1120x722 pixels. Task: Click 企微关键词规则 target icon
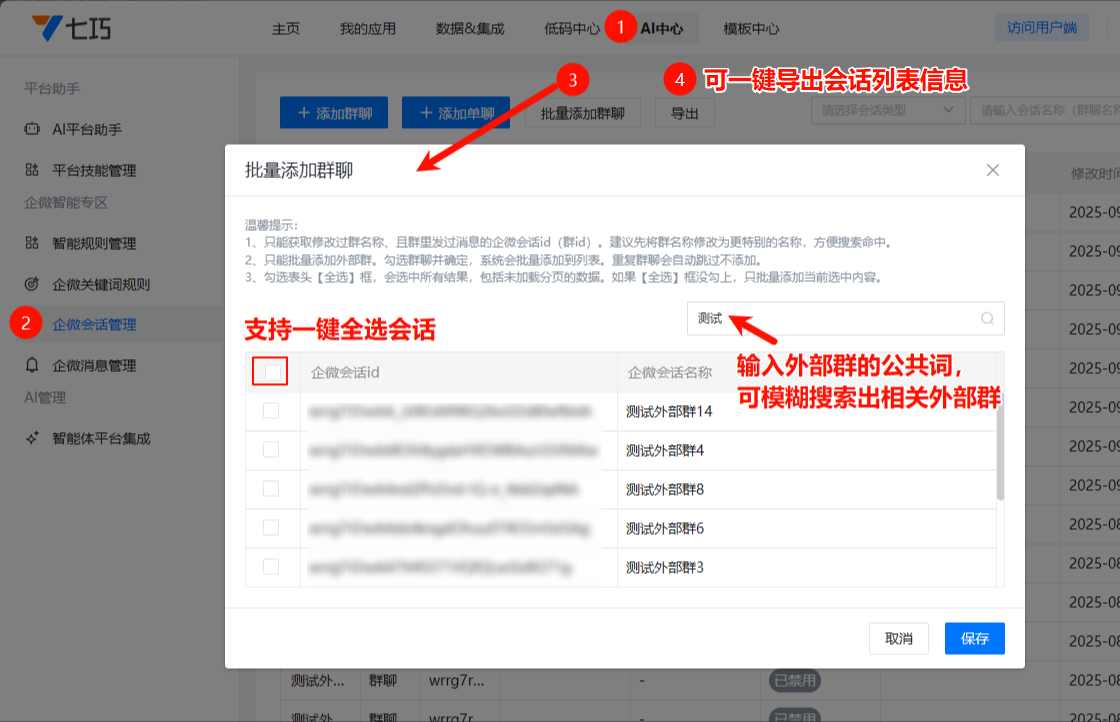pos(32,284)
